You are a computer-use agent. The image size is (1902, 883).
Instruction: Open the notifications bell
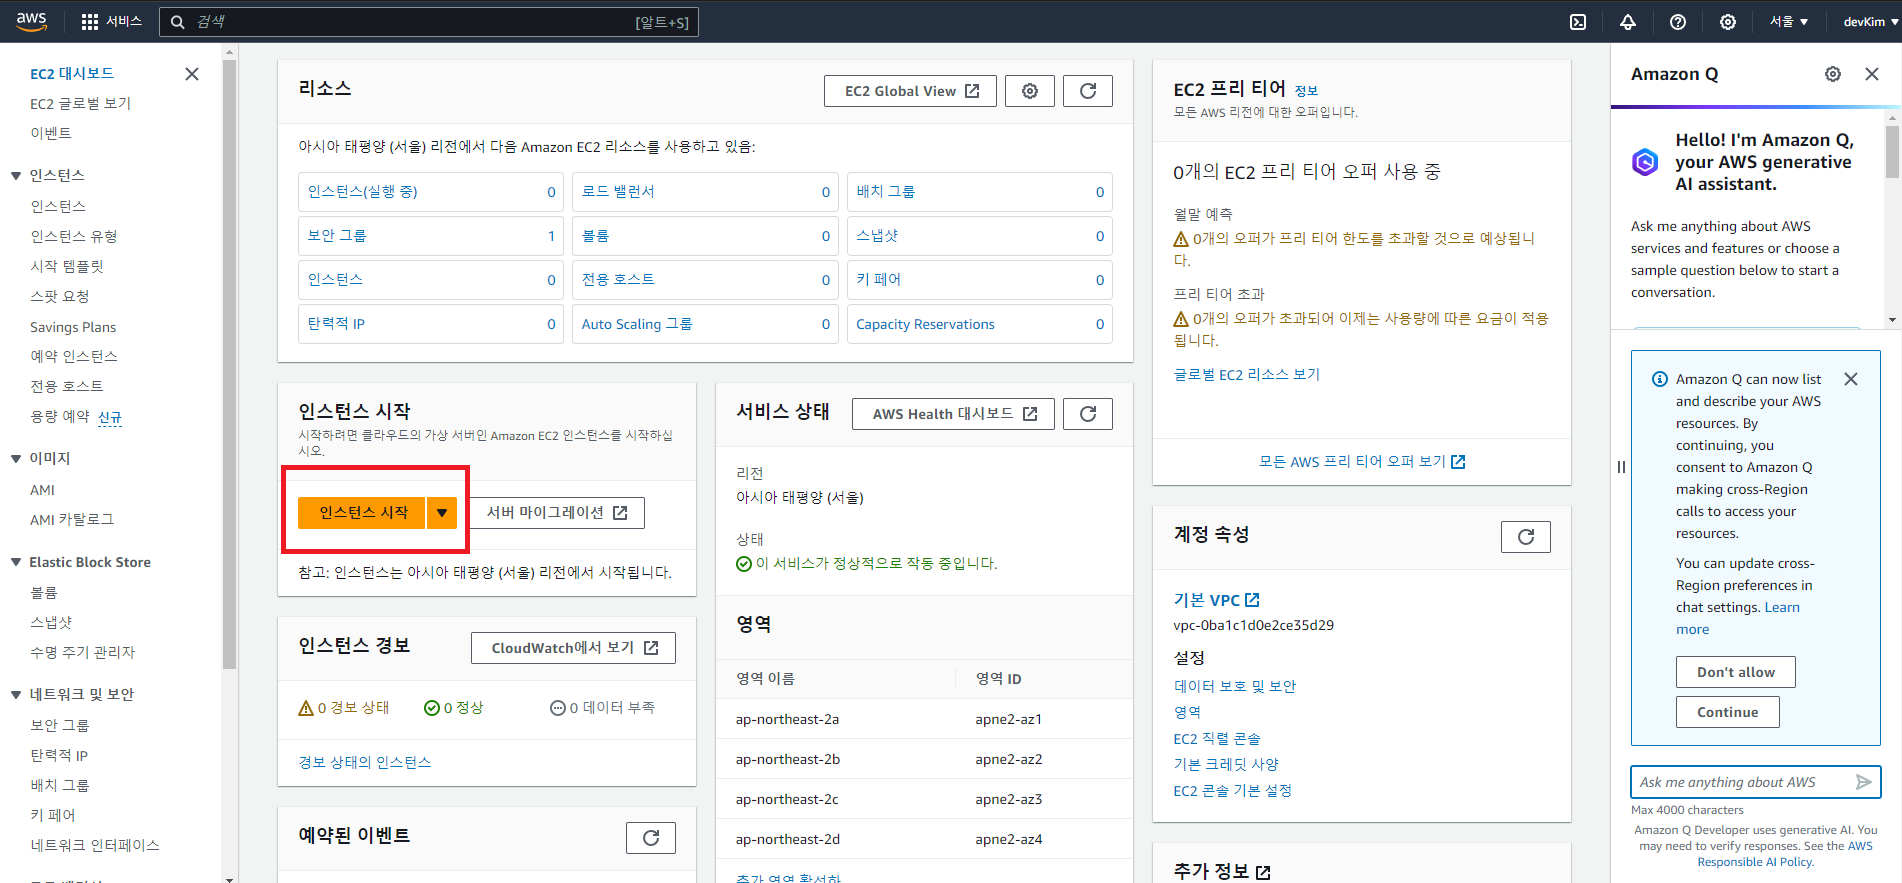pyautogui.click(x=1628, y=22)
